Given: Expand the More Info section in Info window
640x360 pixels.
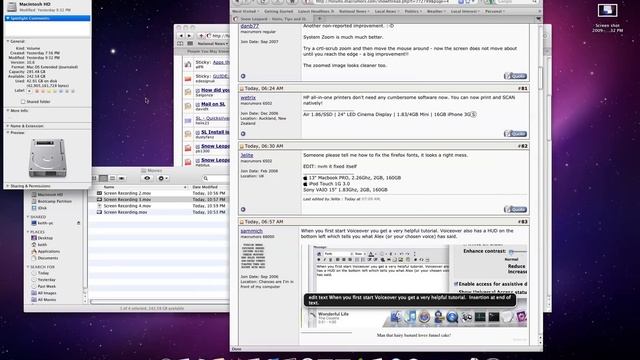Looking at the screenshot, I should pyautogui.click(x=8, y=111).
